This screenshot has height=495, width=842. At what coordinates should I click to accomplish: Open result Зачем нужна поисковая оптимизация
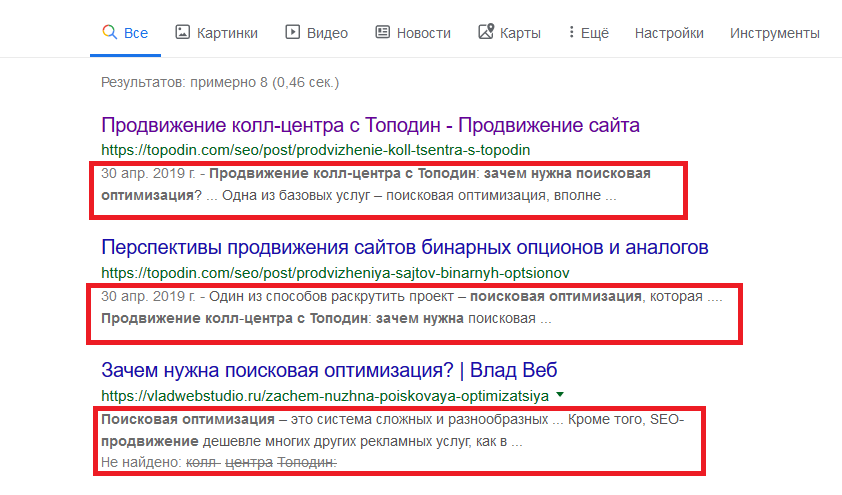329,370
